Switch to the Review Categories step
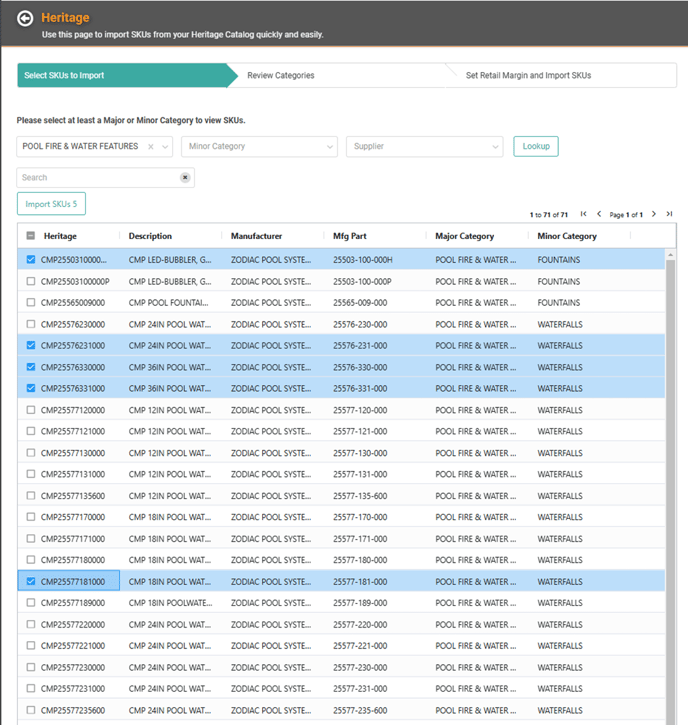The height and width of the screenshot is (725, 688). pos(281,75)
